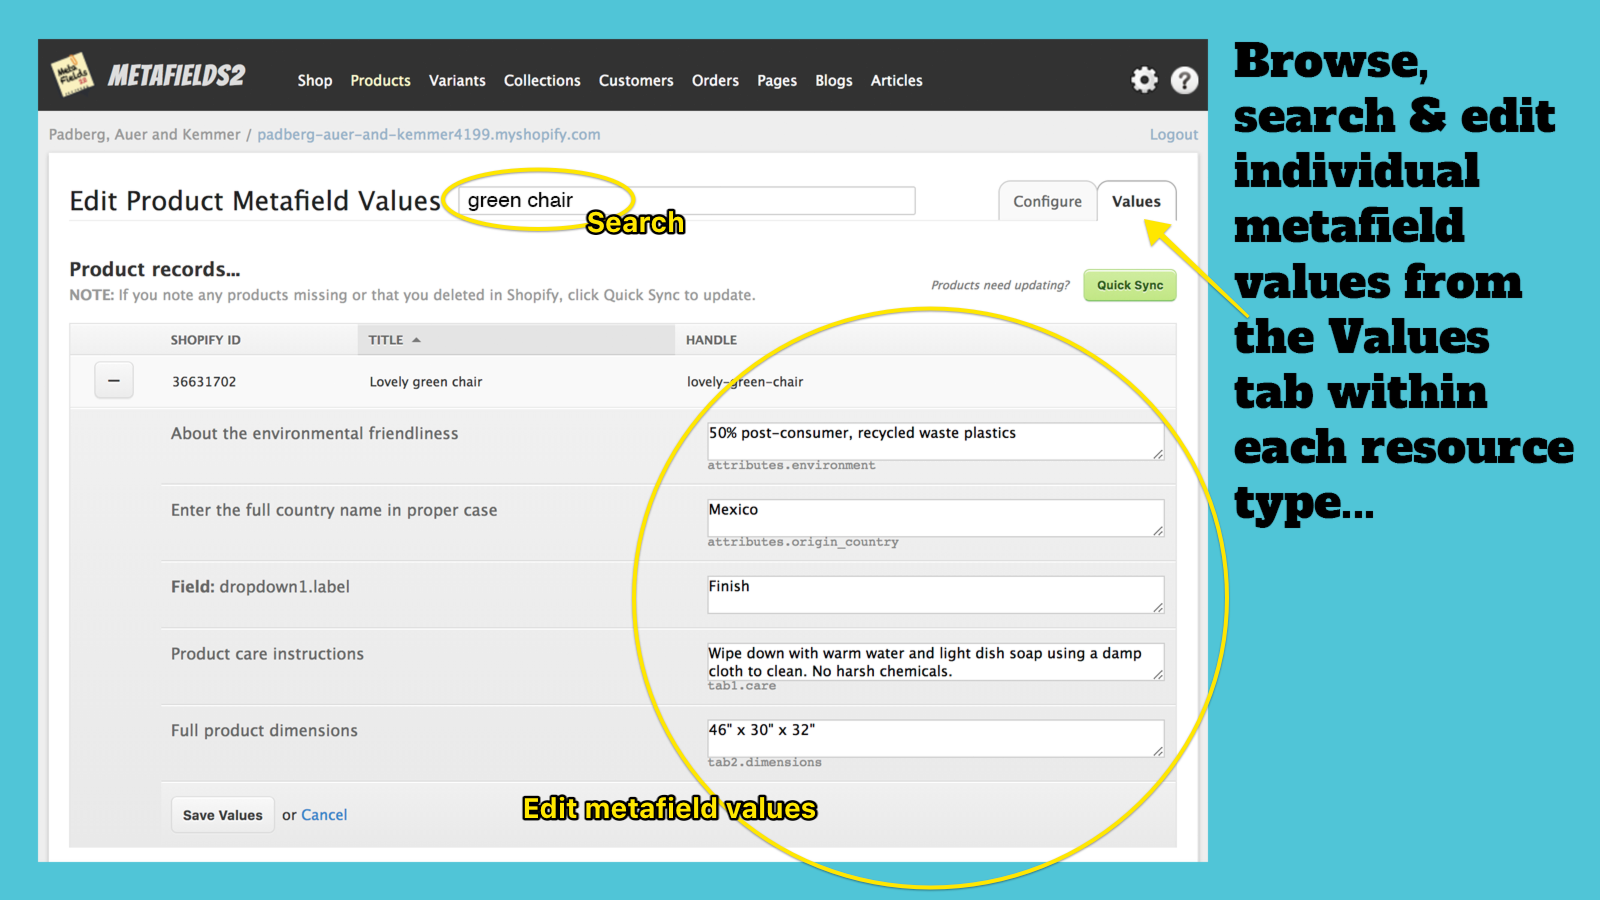Collapse the Lovely green chair product row

[113, 380]
